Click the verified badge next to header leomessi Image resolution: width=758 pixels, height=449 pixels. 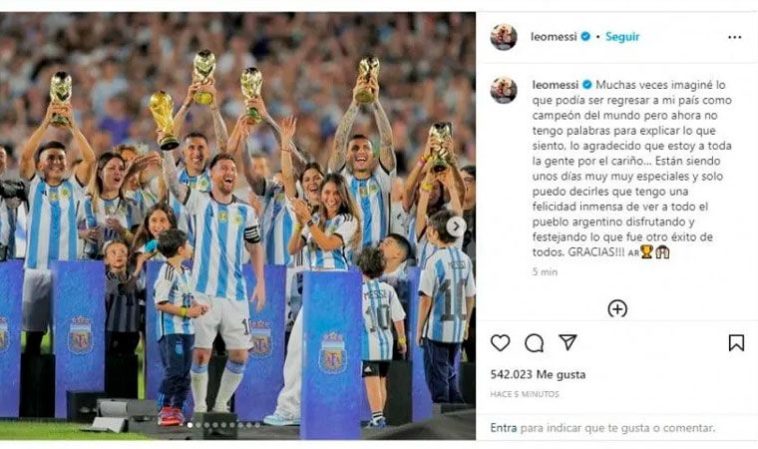(585, 37)
